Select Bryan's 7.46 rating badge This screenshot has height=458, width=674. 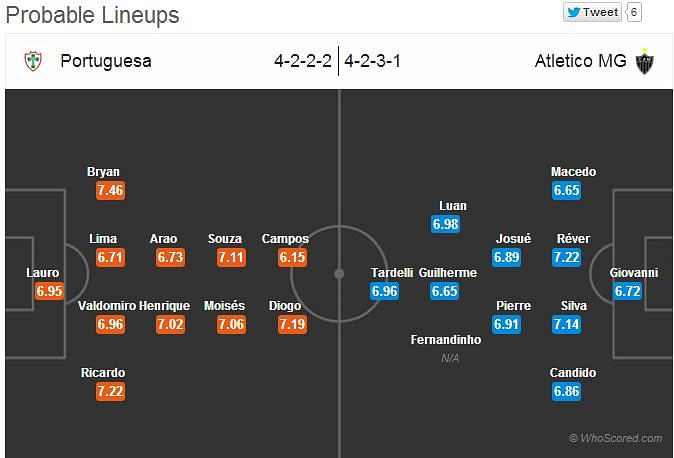(x=110, y=191)
